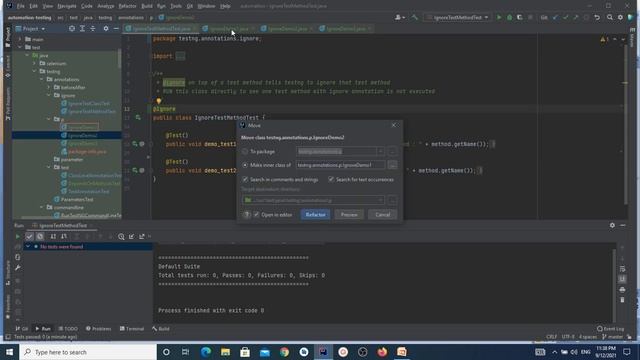Open the To package combo box arrow

pos(380,151)
